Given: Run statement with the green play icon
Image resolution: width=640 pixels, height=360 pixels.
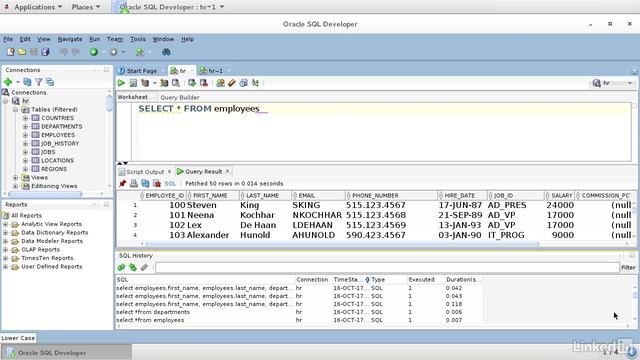Looking at the screenshot, I should pos(121,83).
